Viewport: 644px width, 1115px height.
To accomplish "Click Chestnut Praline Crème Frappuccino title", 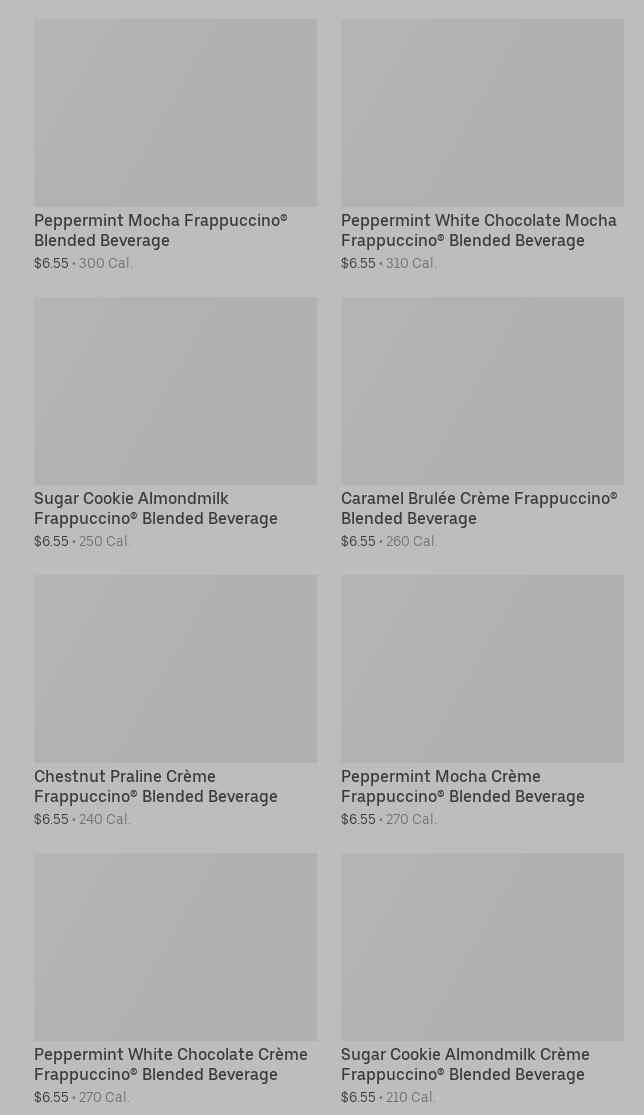I will coord(155,786).
